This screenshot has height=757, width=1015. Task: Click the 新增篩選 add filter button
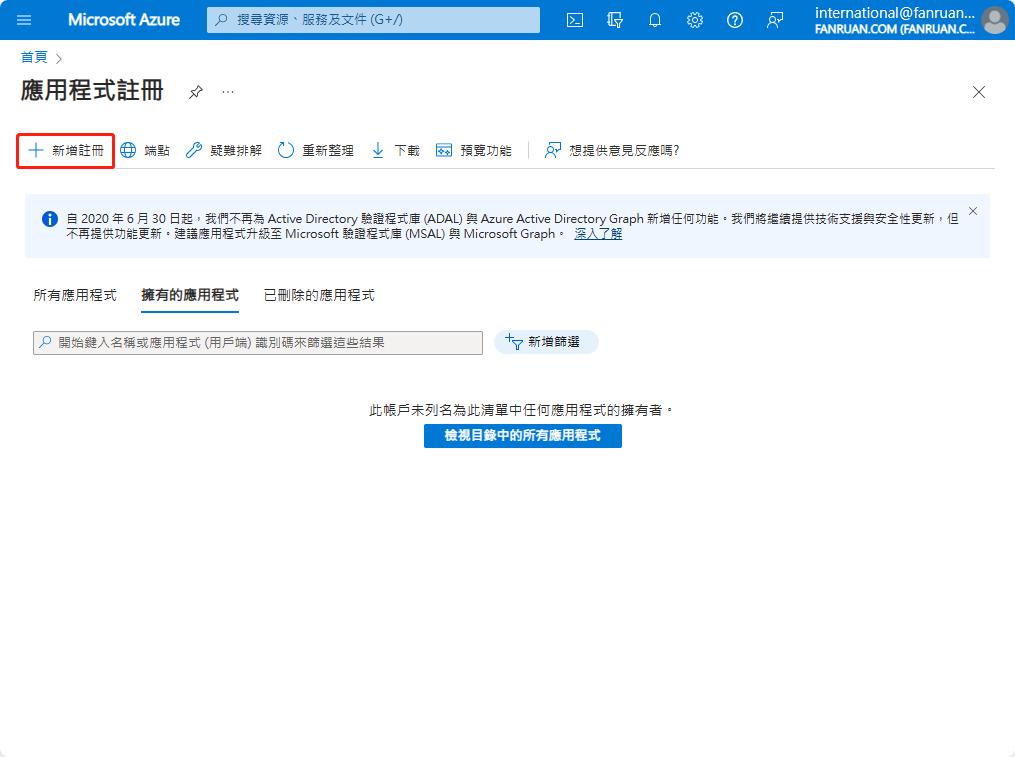click(546, 342)
